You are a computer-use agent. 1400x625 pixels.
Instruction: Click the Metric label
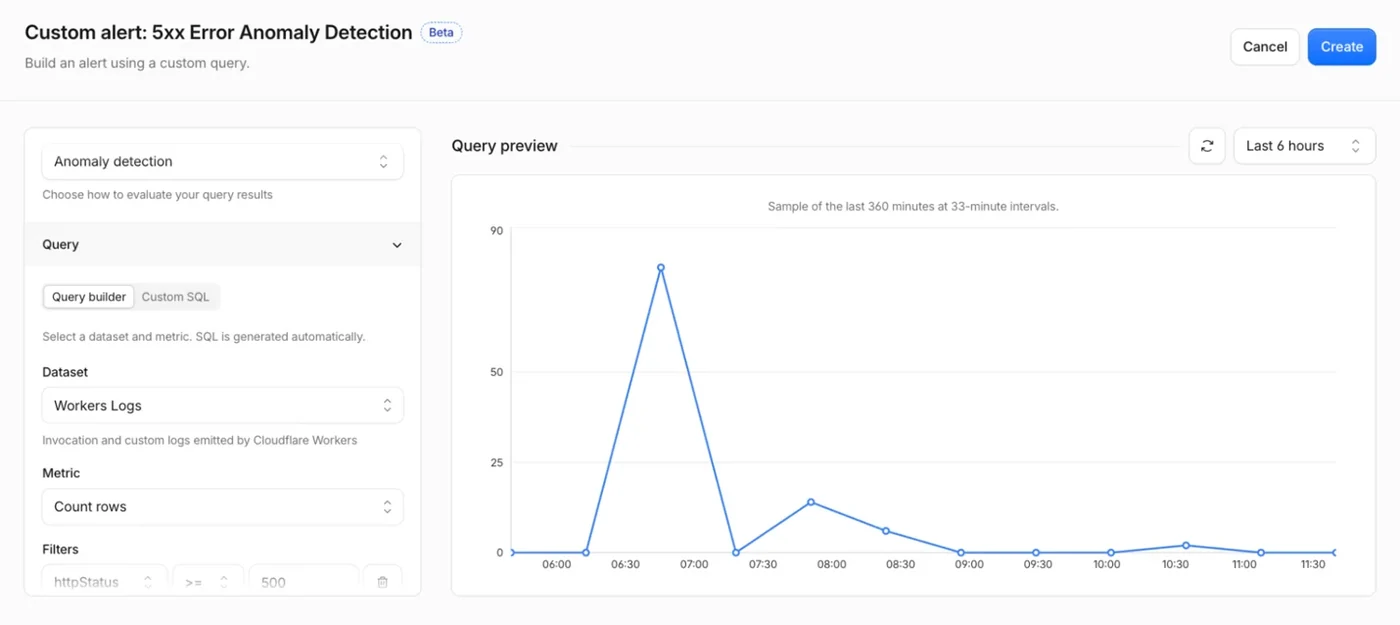61,473
